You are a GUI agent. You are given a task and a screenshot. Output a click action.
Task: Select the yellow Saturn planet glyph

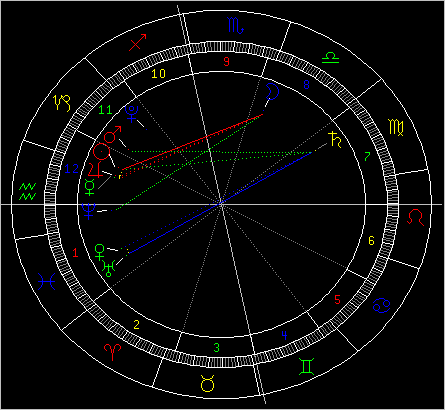tap(335, 140)
